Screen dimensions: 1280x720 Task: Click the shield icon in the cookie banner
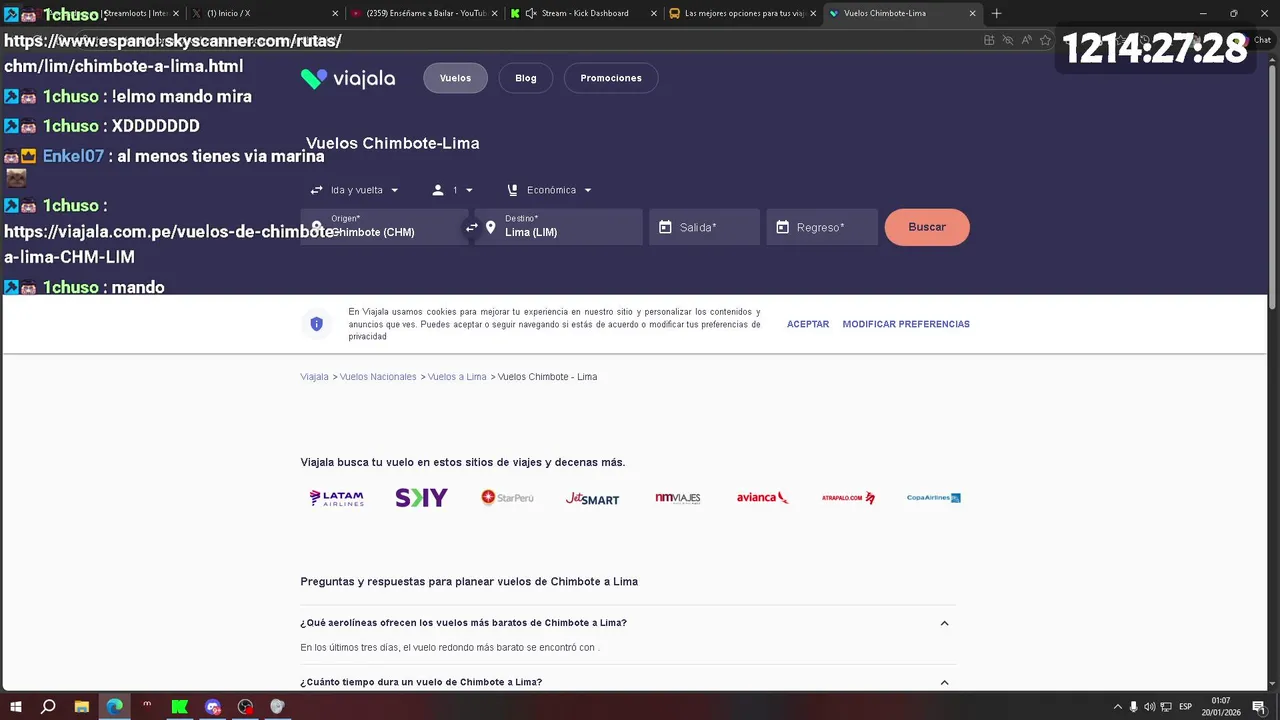(x=316, y=324)
